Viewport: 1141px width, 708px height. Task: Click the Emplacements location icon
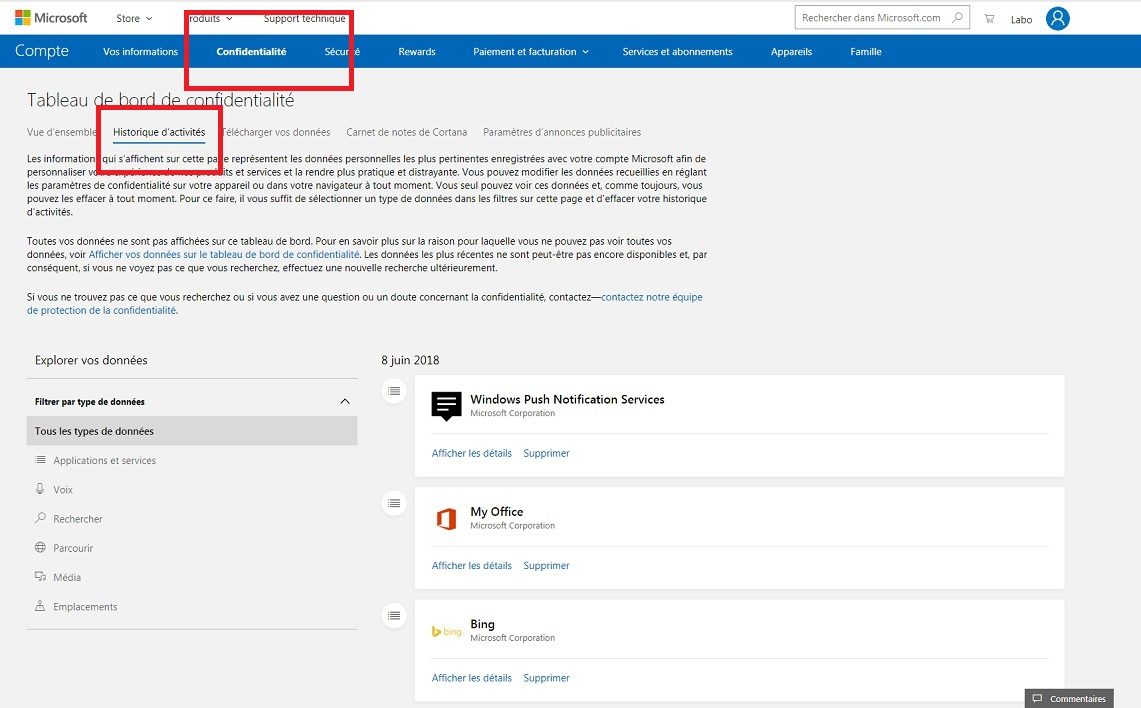(x=40, y=605)
